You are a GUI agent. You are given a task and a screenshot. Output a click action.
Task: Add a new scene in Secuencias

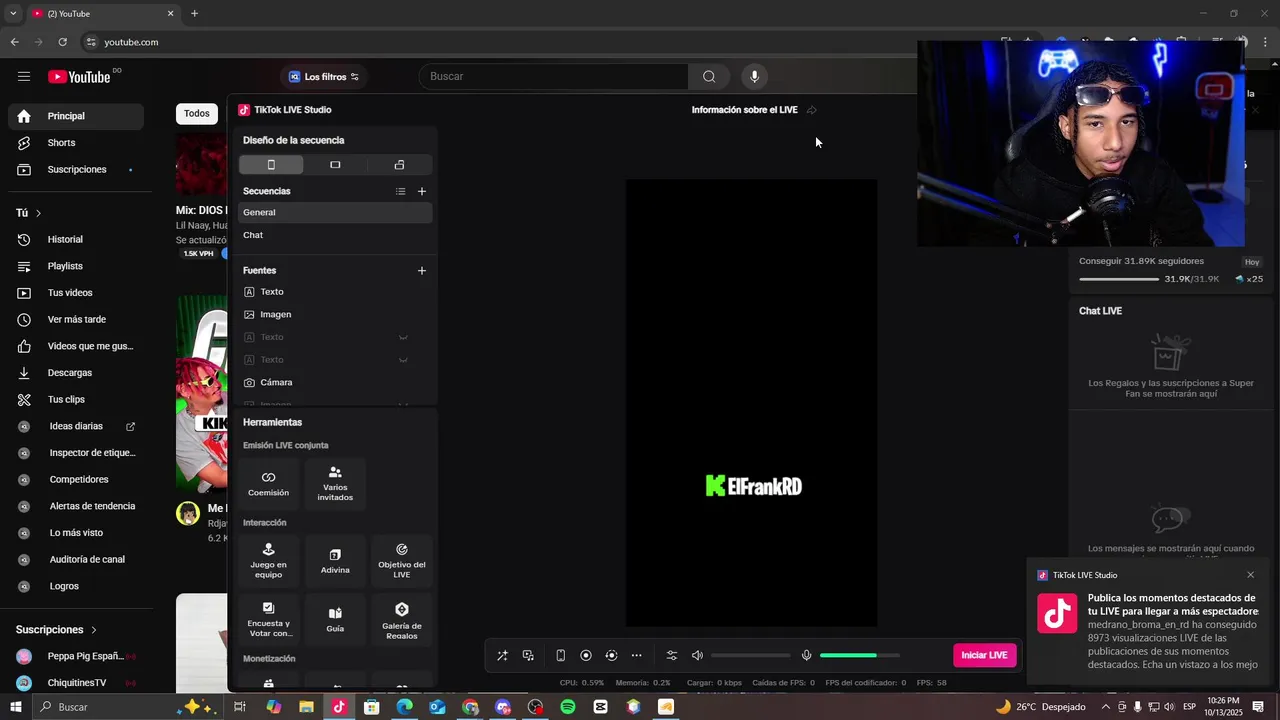(422, 191)
